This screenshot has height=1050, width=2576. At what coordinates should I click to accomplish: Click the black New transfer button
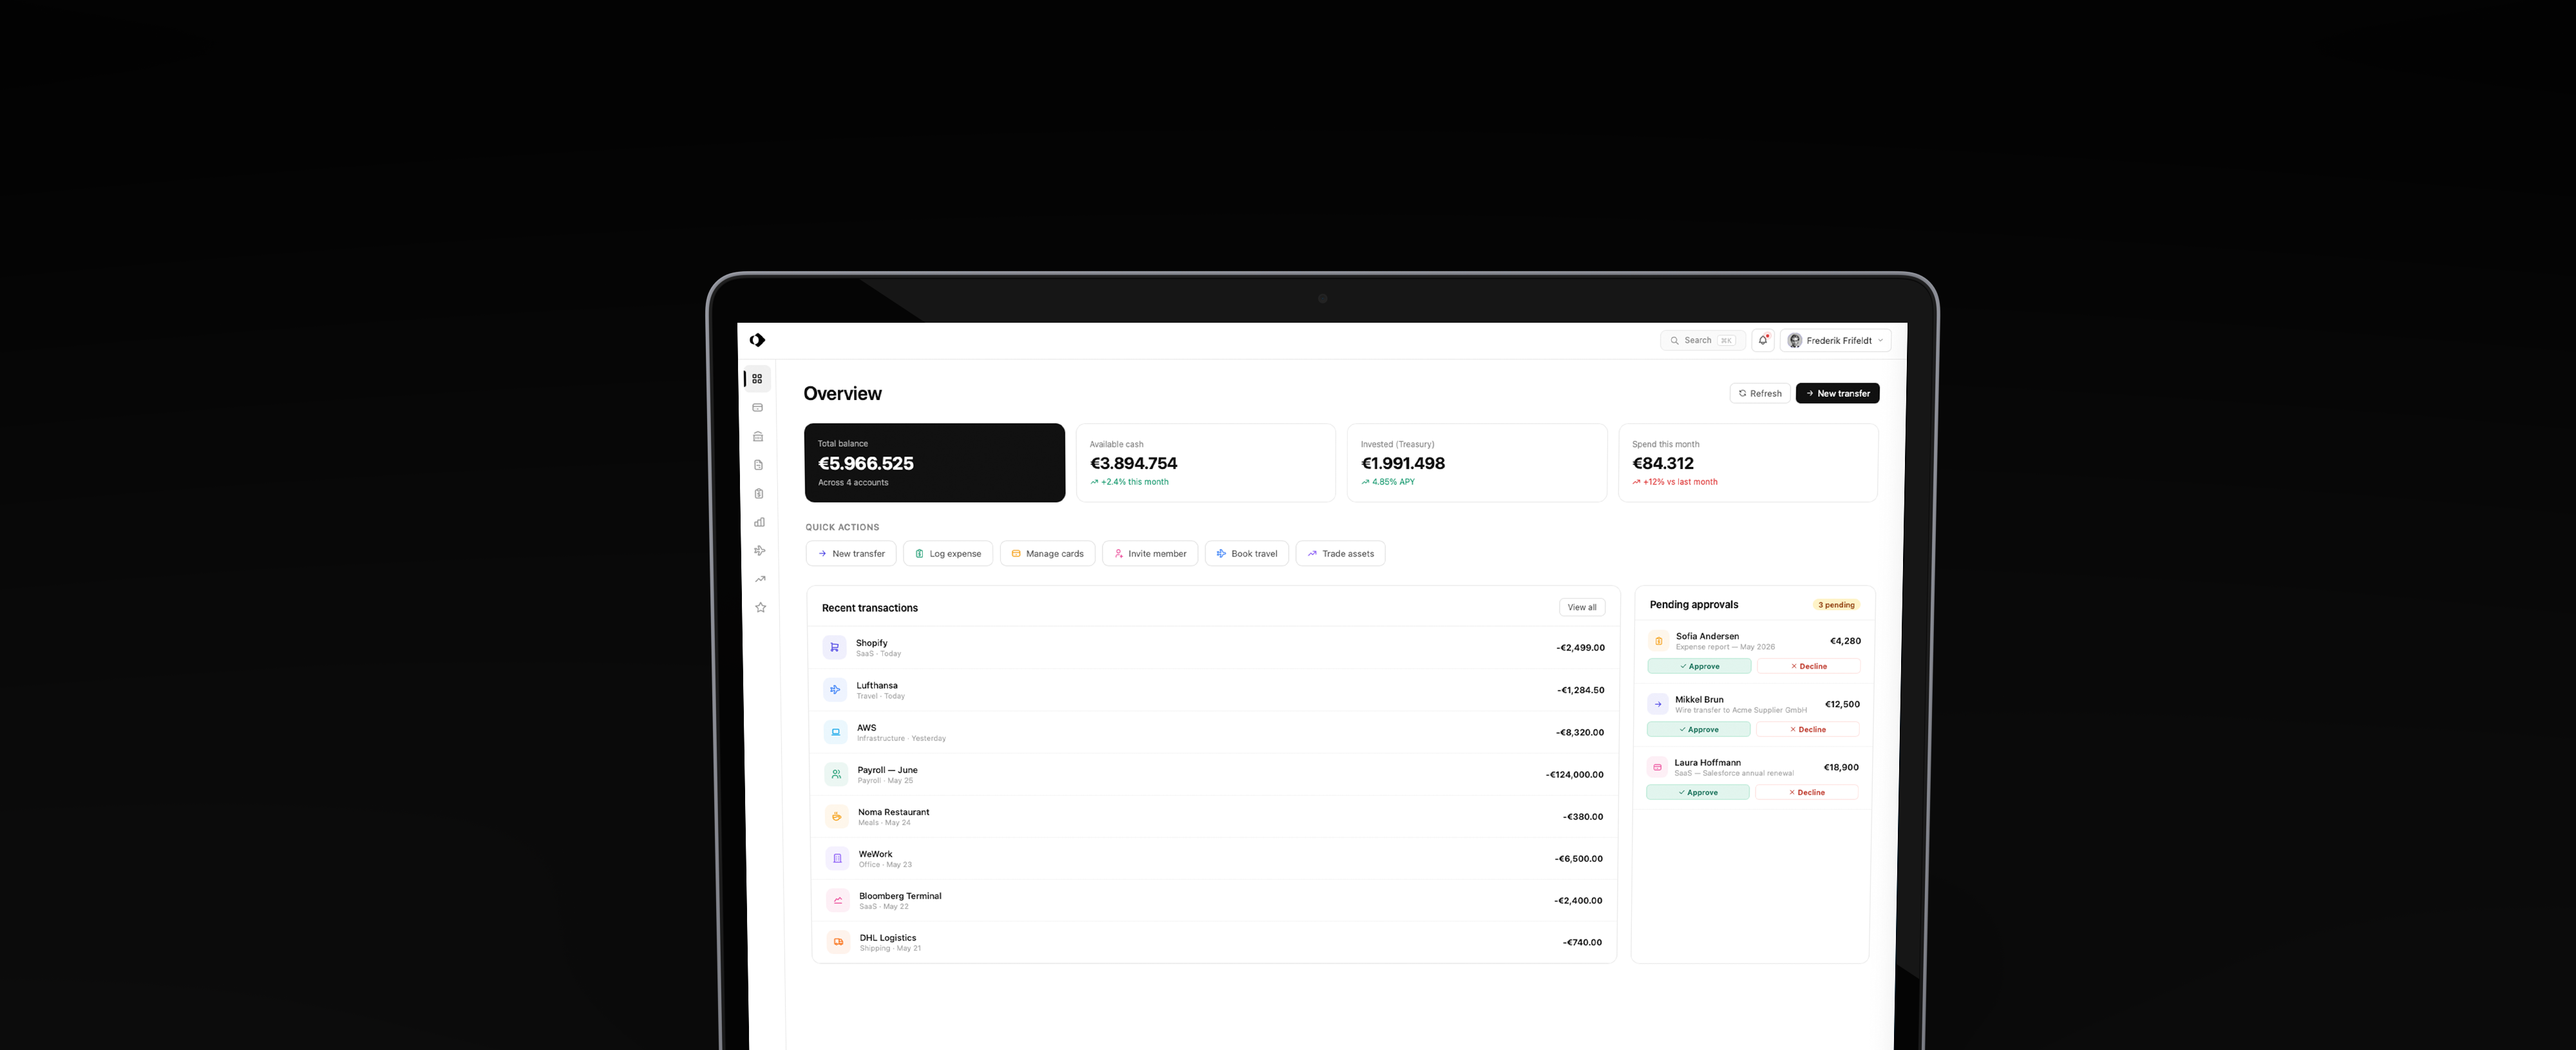pyautogui.click(x=1837, y=393)
